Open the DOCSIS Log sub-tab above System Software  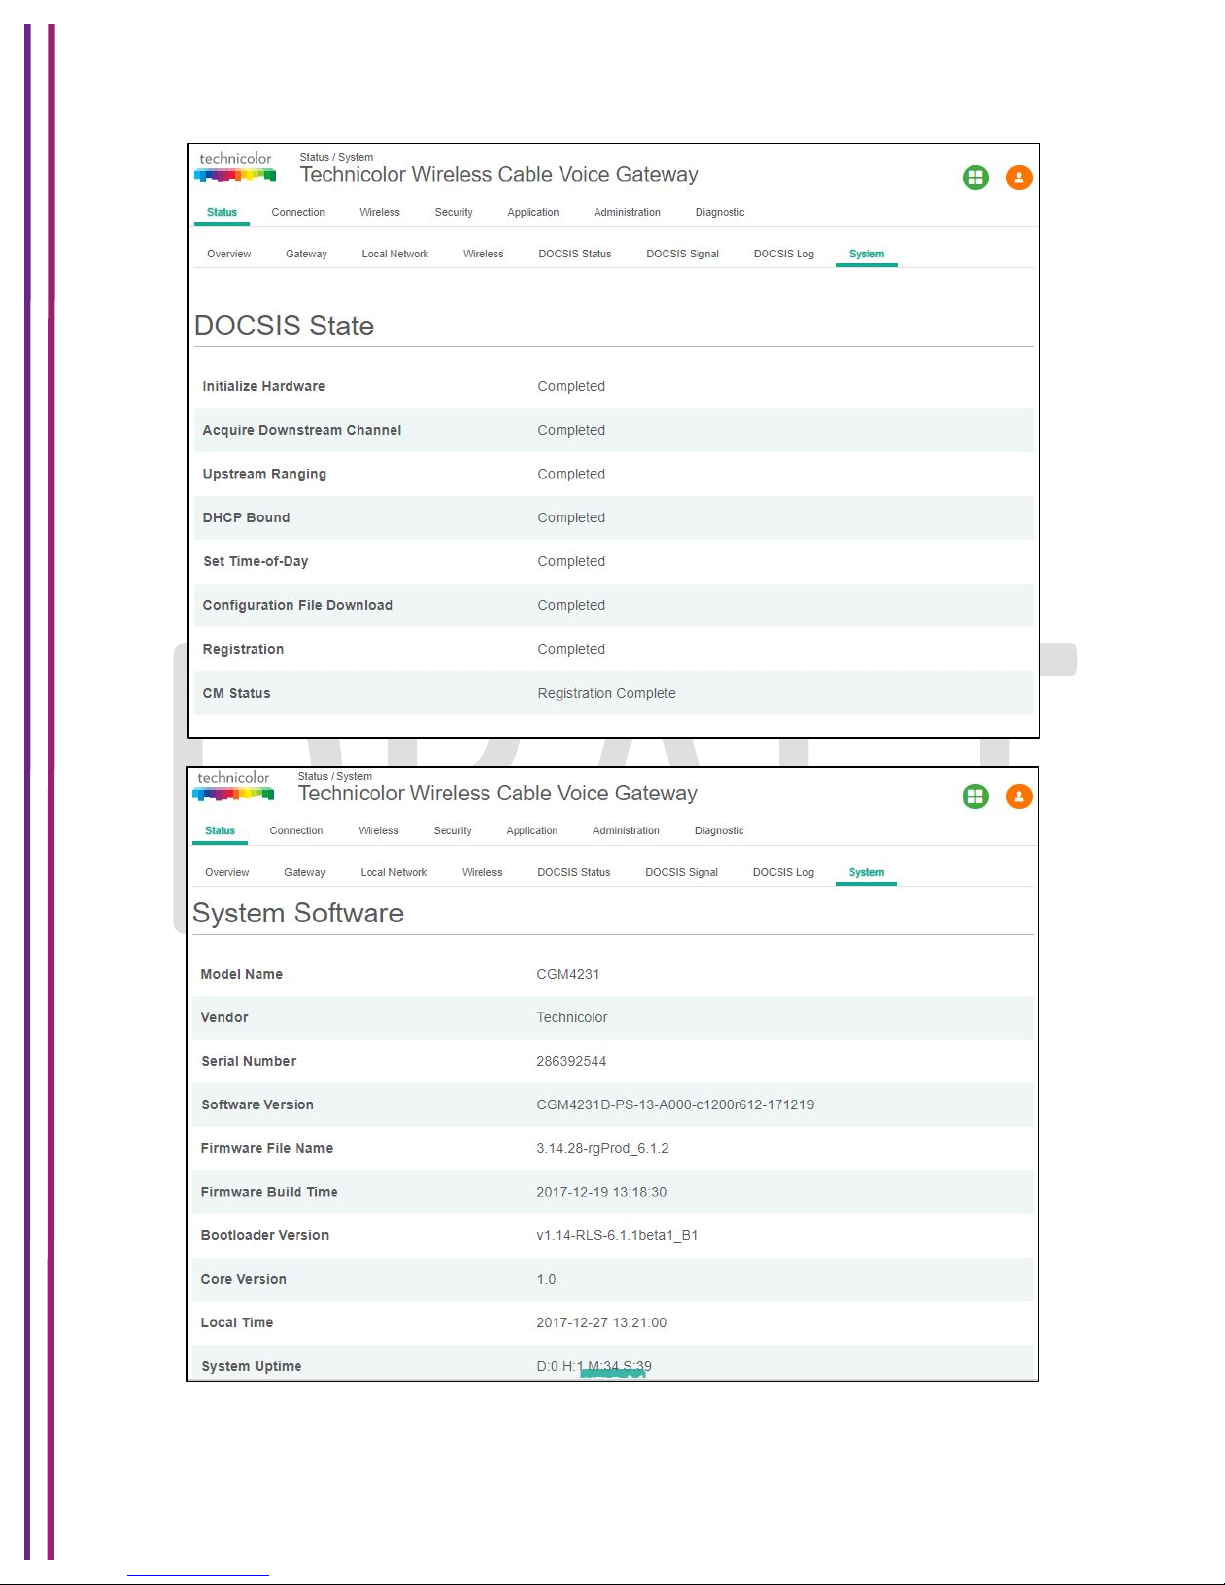coord(783,873)
